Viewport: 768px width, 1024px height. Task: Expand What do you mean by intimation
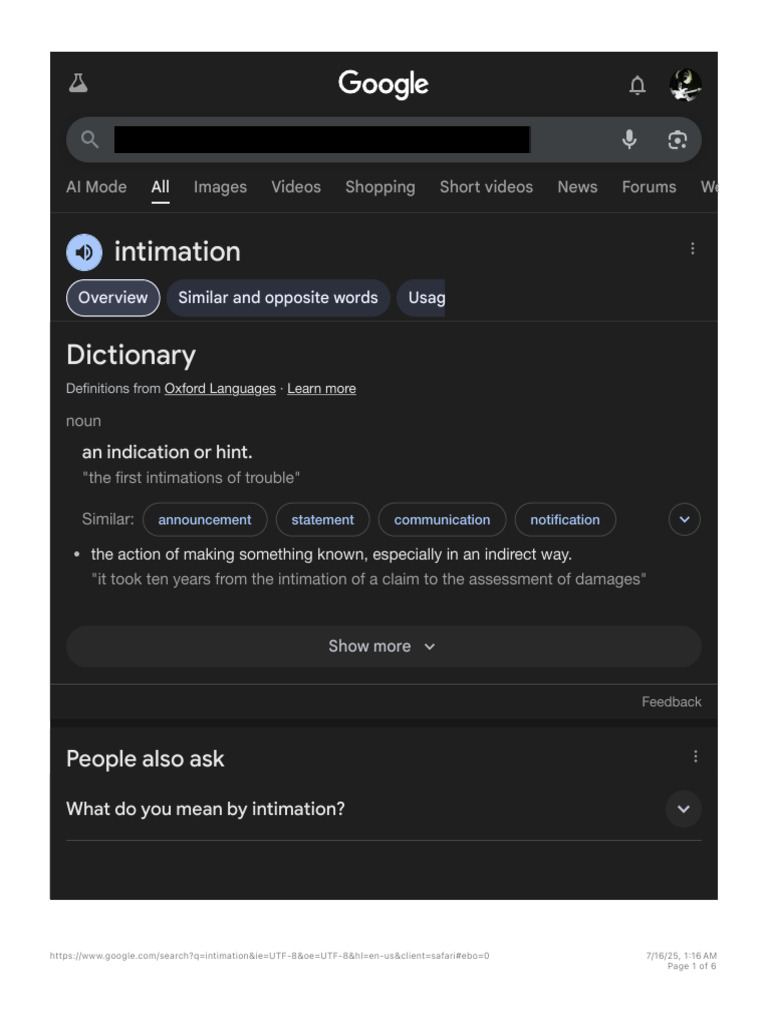click(384, 809)
